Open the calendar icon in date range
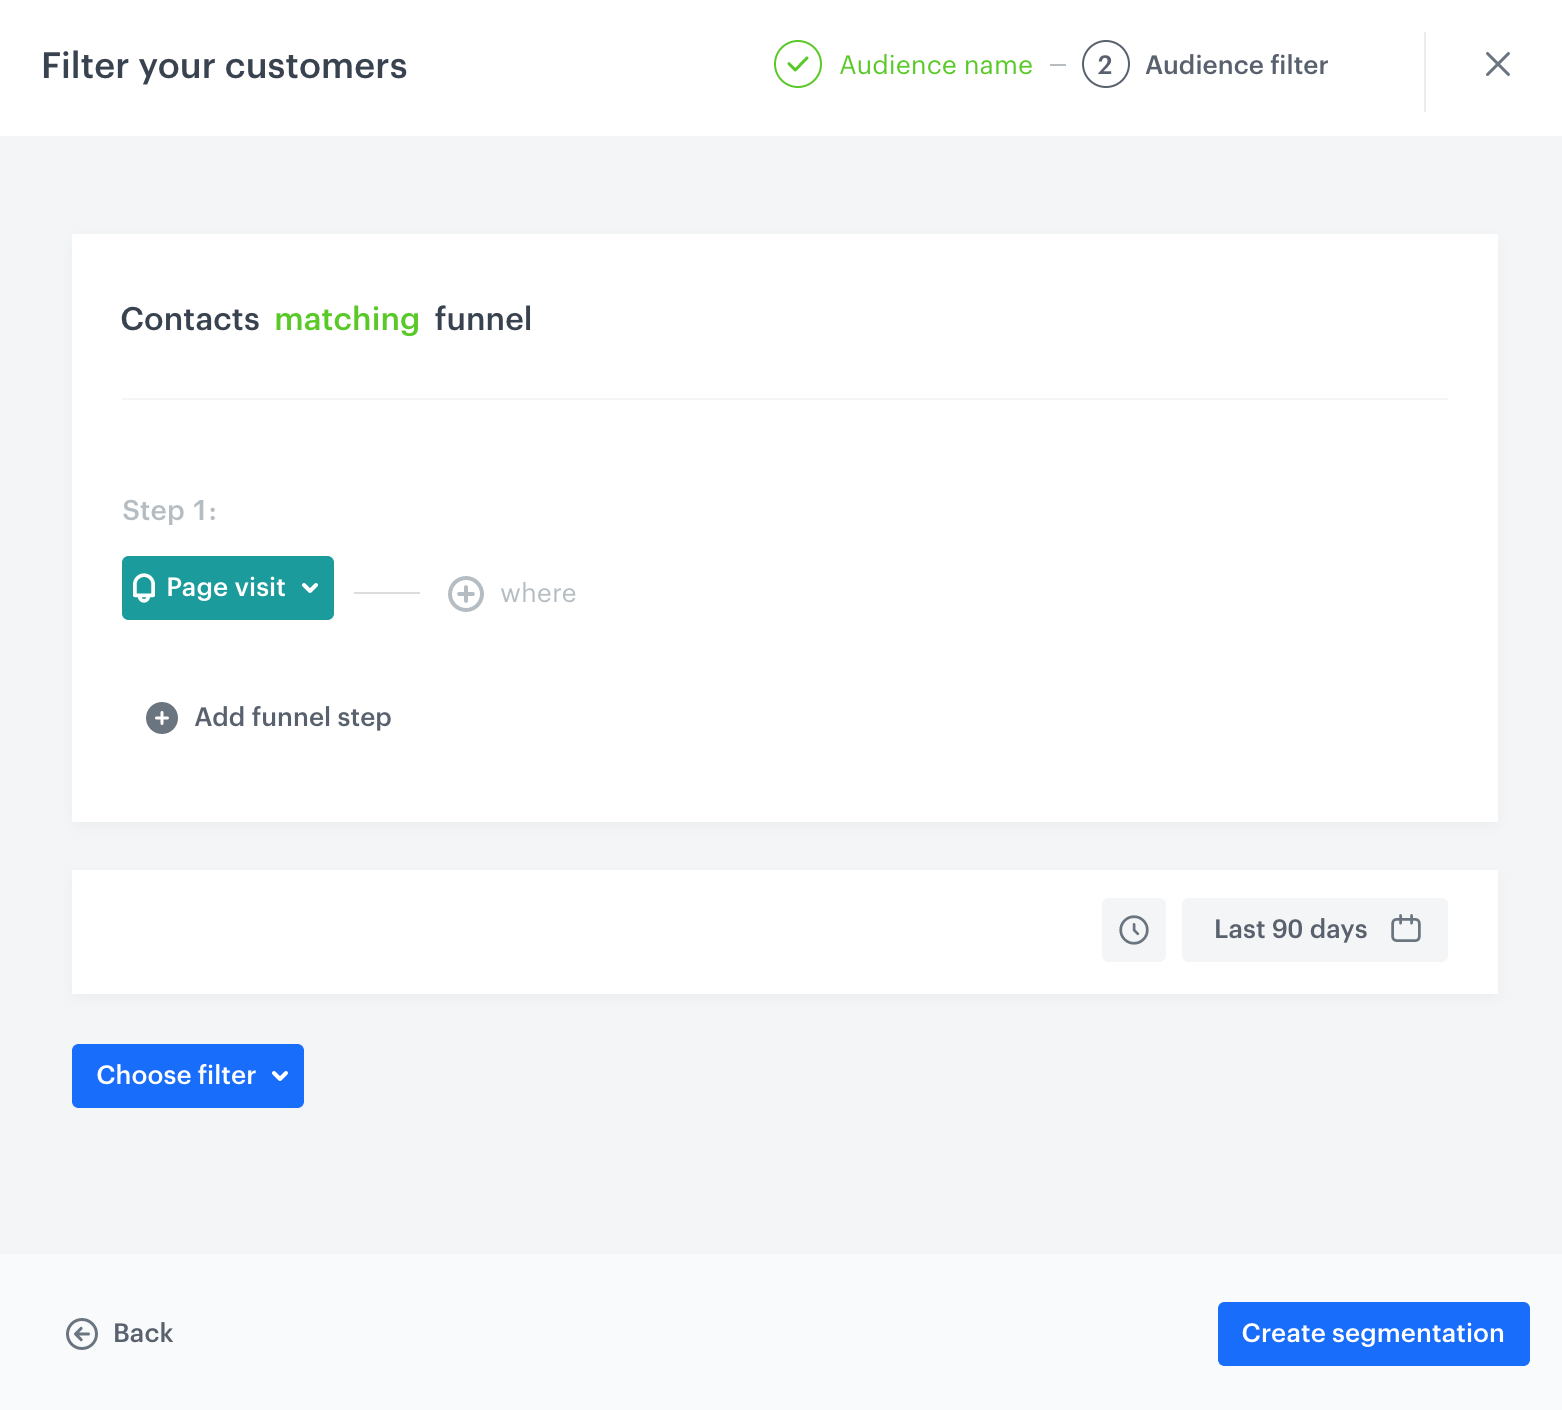This screenshot has width=1562, height=1410. pos(1405,929)
